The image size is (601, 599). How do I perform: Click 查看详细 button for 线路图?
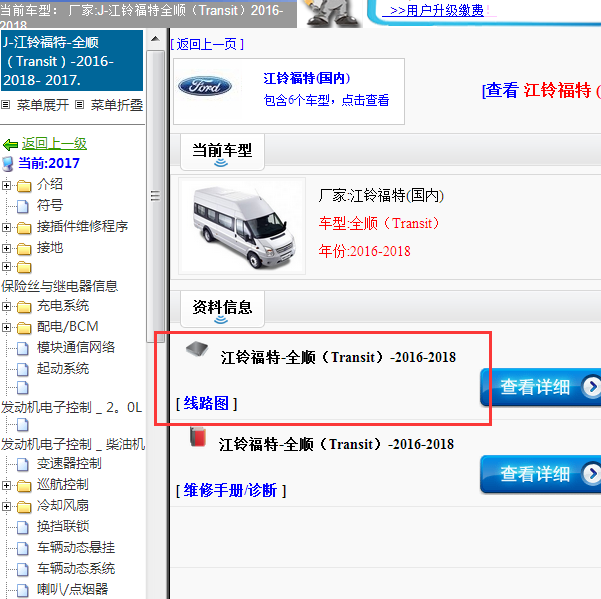pyautogui.click(x=540, y=387)
